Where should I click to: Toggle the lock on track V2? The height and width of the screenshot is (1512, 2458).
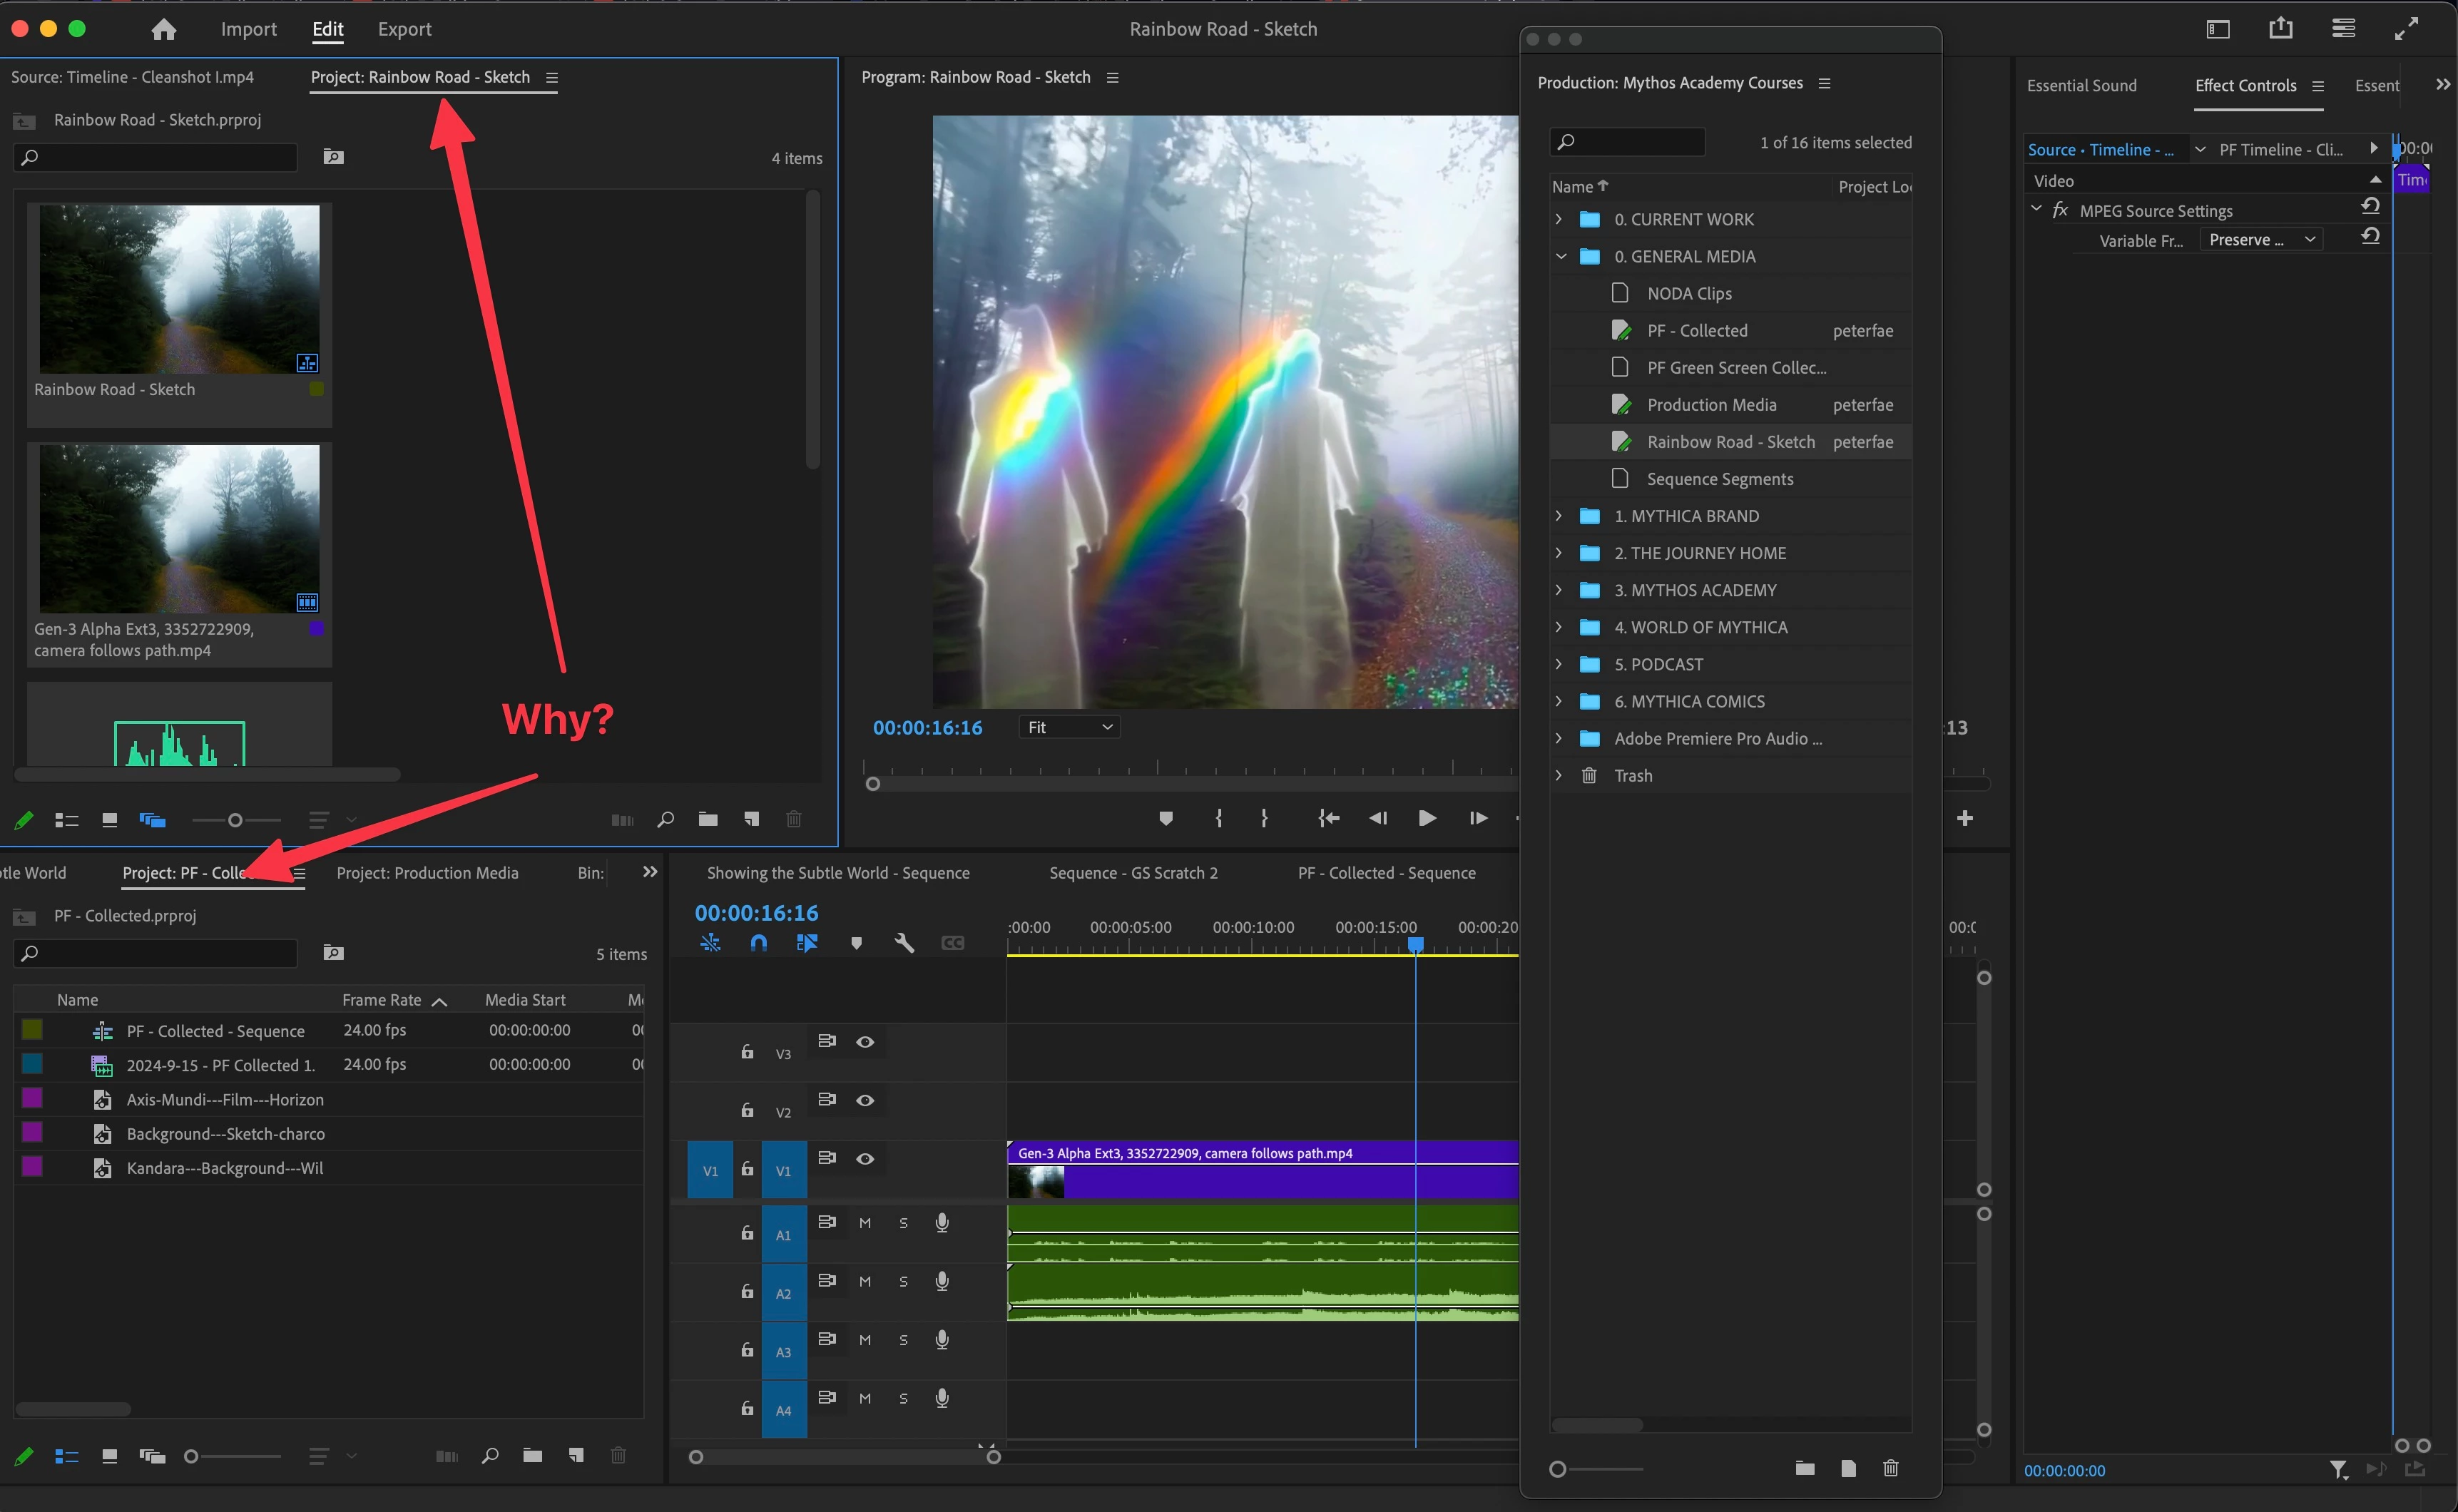click(x=747, y=1110)
